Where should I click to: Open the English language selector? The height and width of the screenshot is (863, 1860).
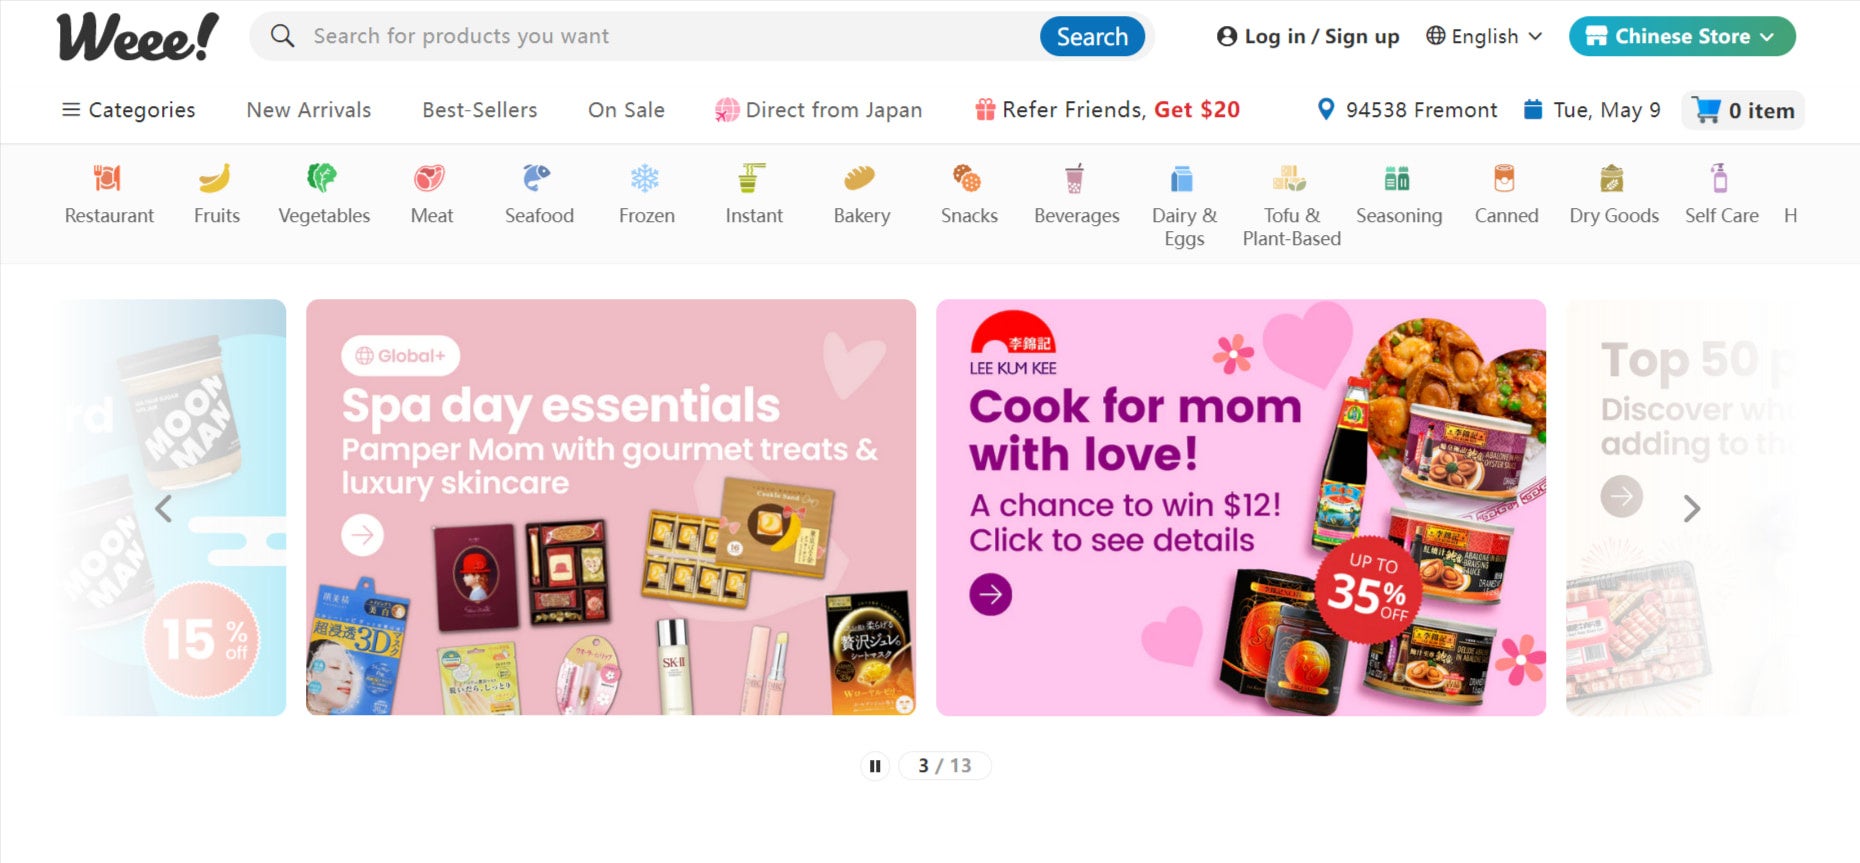1484,37
